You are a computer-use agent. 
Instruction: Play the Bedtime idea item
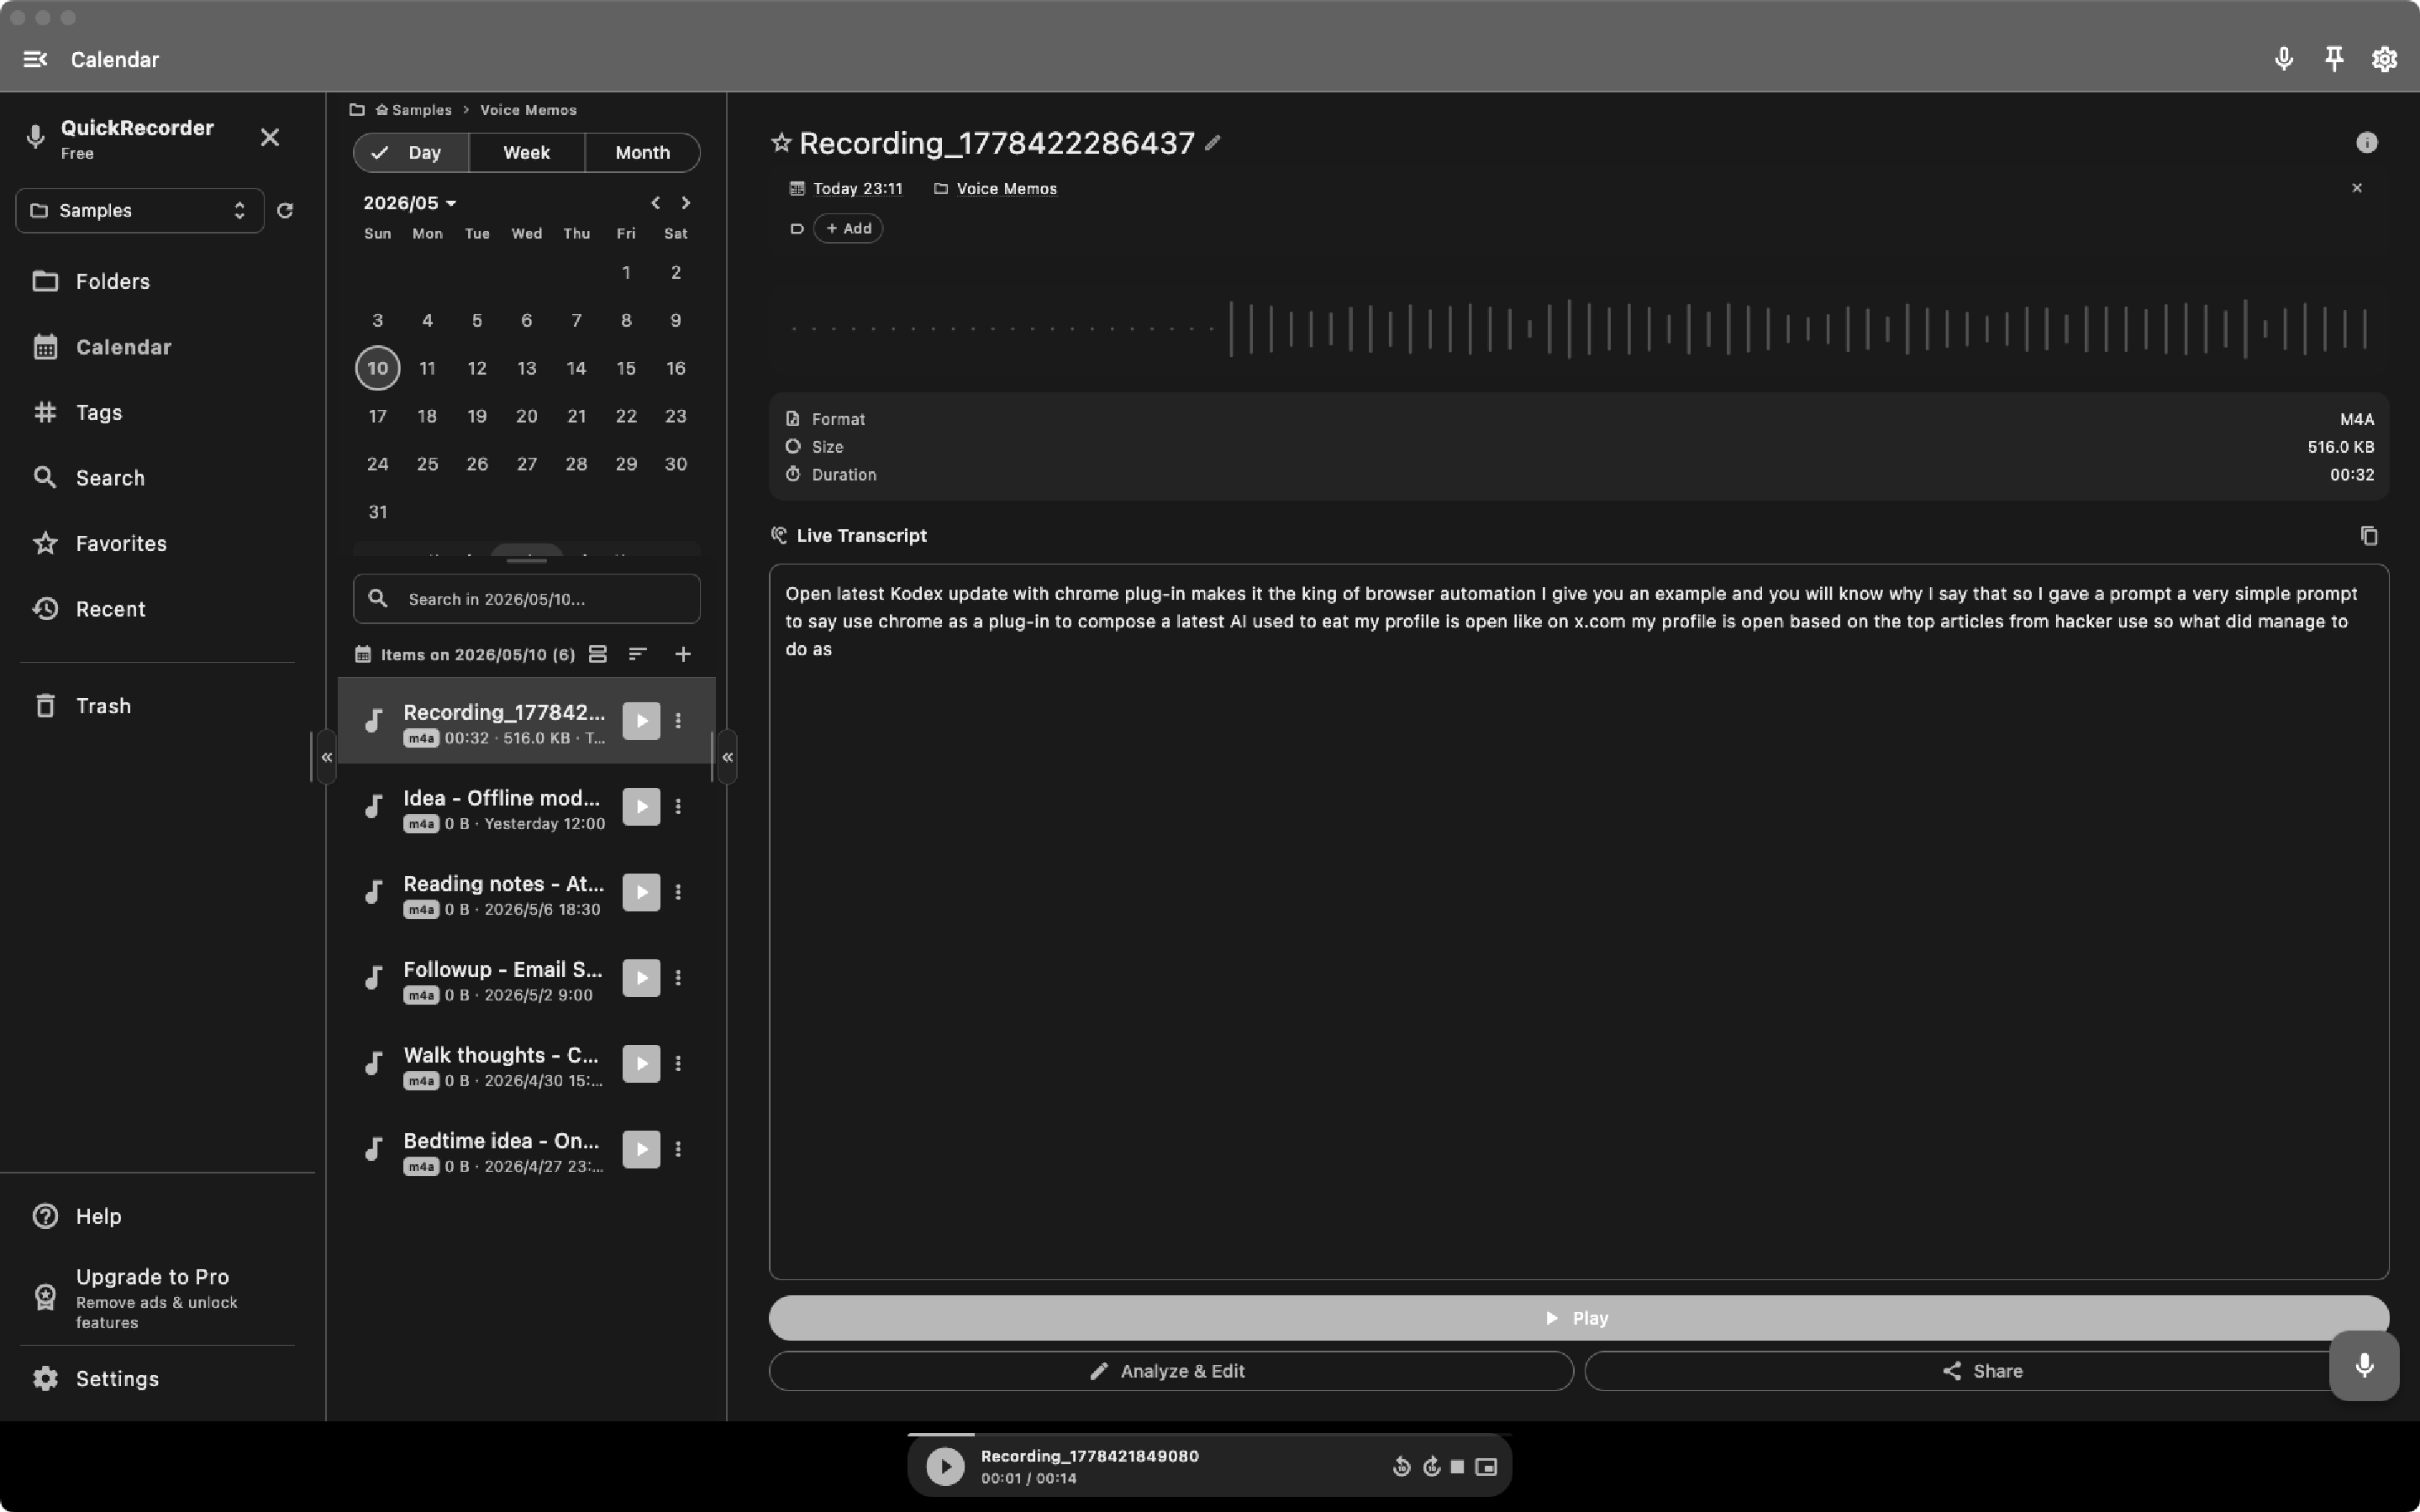(x=641, y=1149)
